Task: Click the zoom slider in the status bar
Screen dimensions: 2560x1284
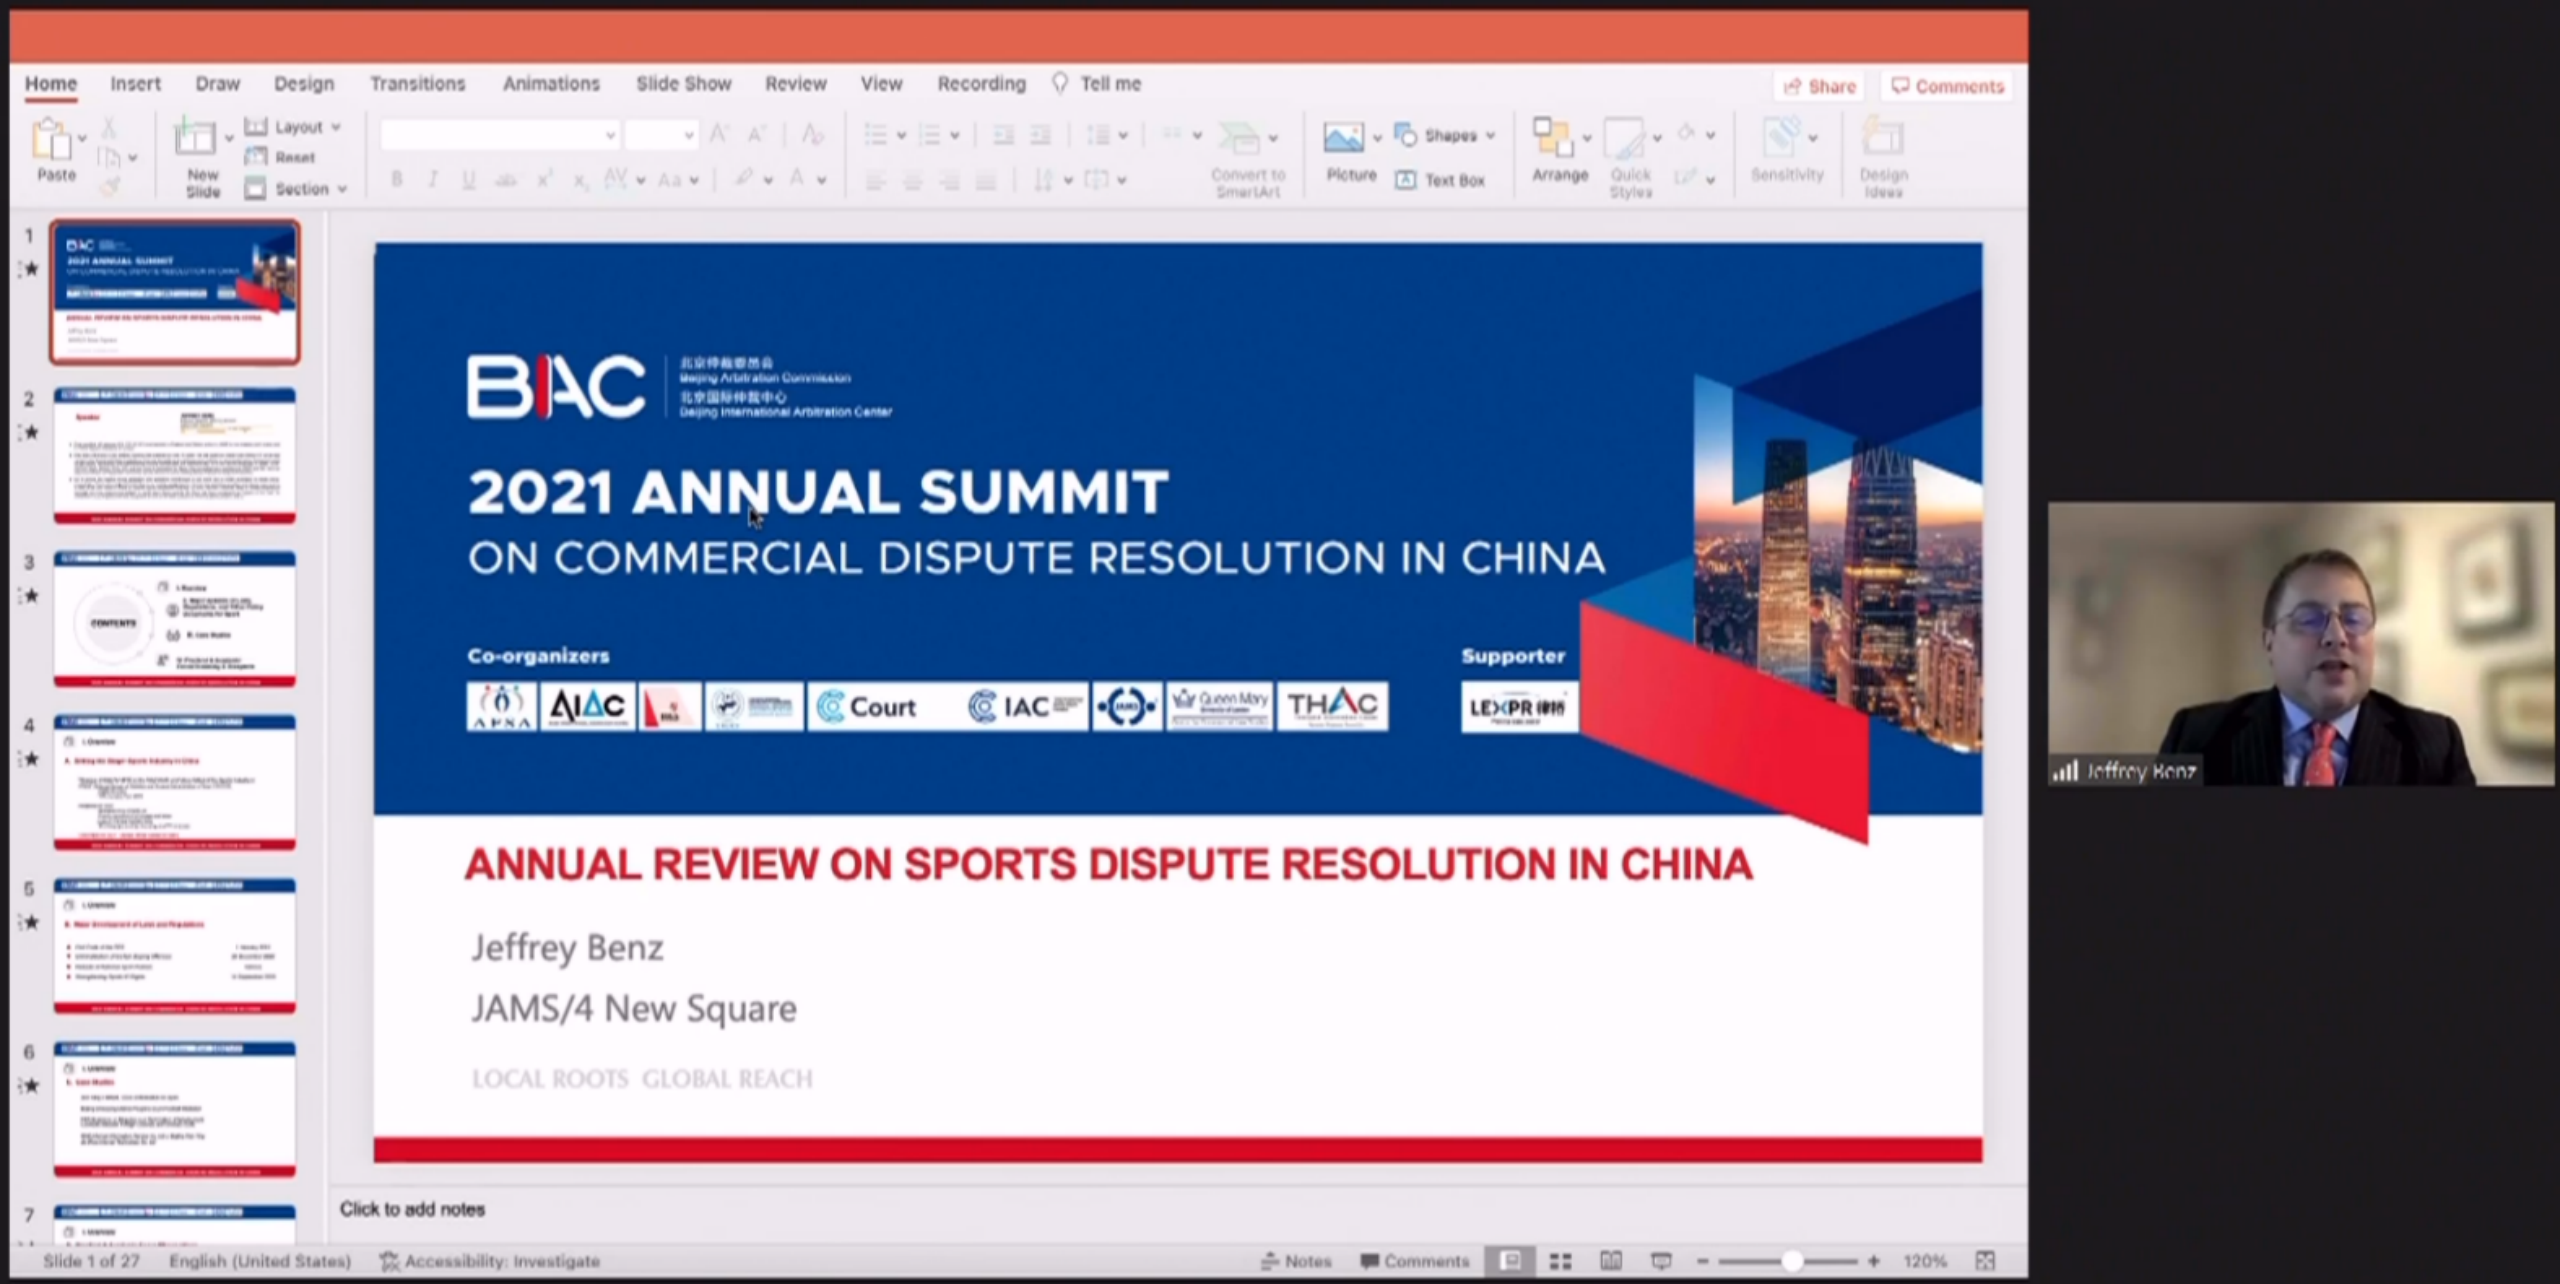Action: tap(1786, 1261)
